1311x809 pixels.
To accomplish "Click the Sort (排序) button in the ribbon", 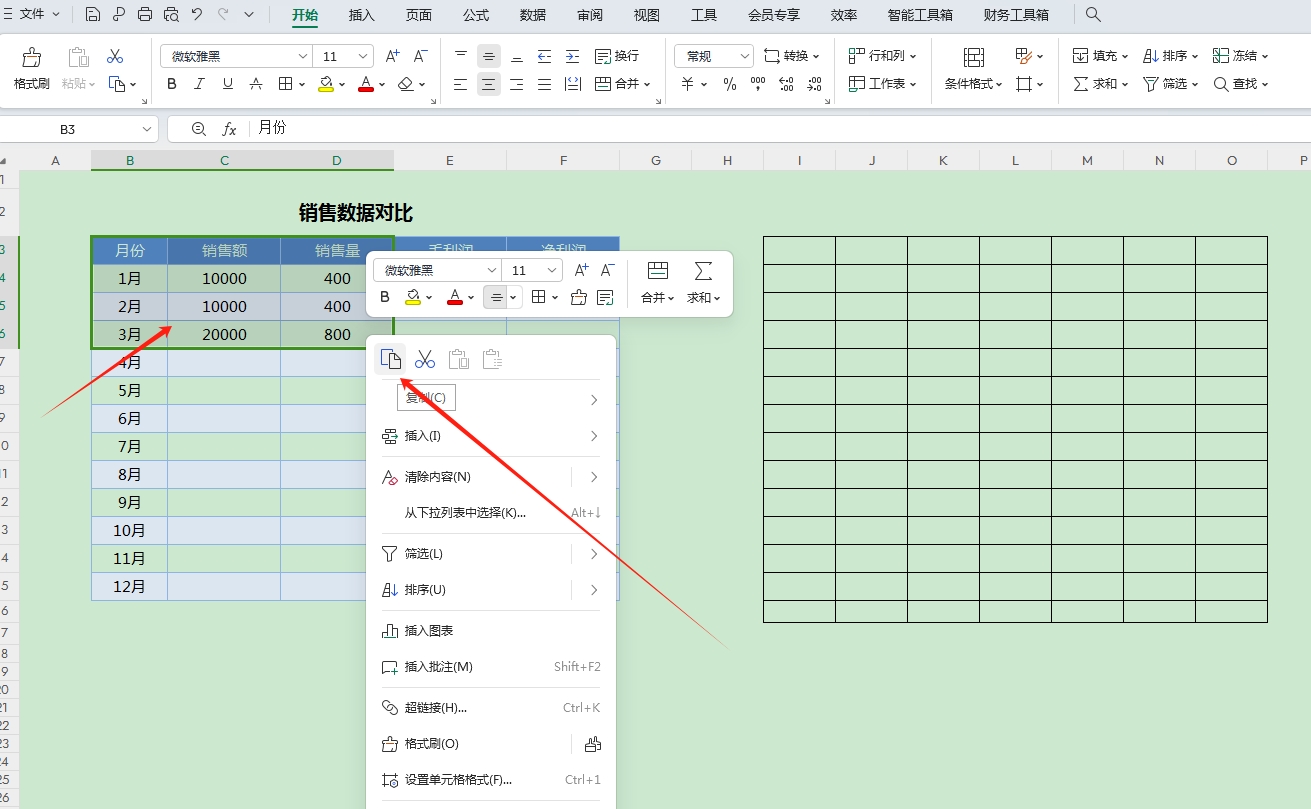I will coord(1171,56).
